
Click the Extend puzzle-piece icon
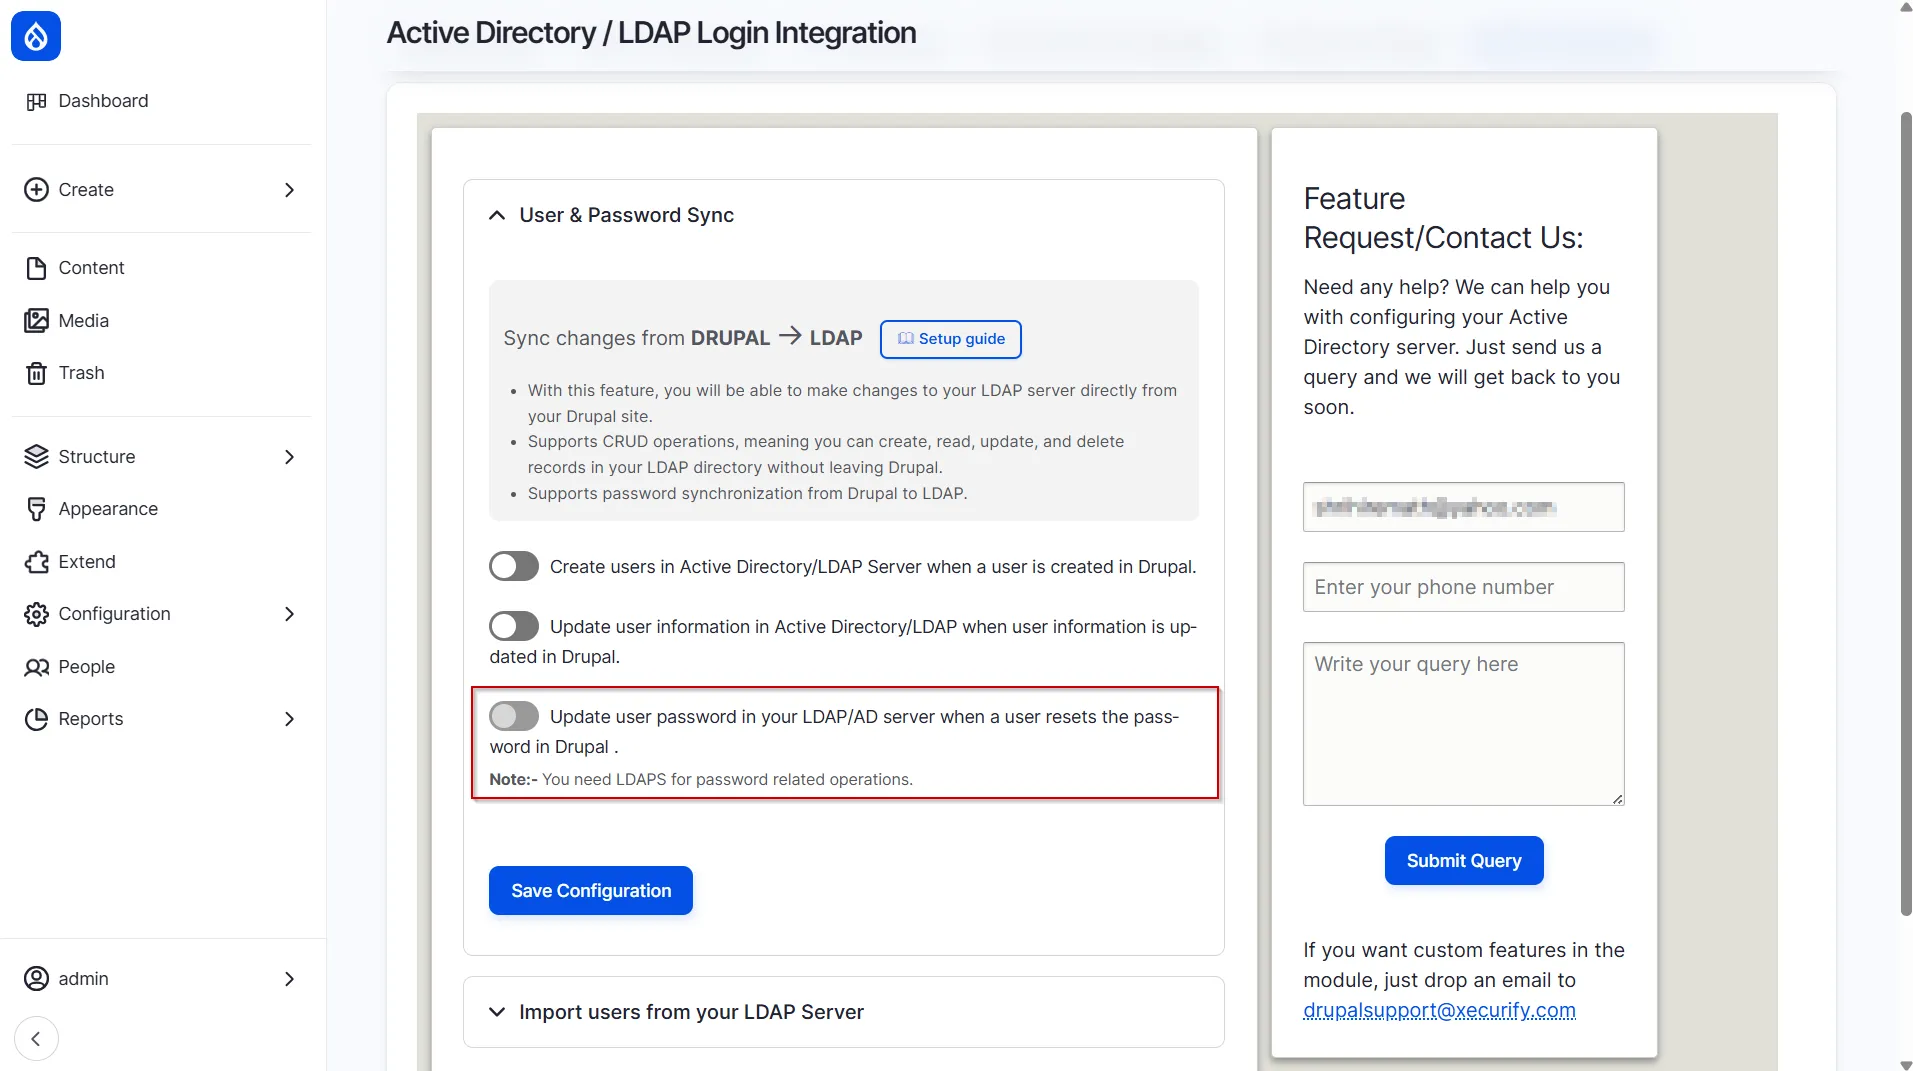pos(36,562)
